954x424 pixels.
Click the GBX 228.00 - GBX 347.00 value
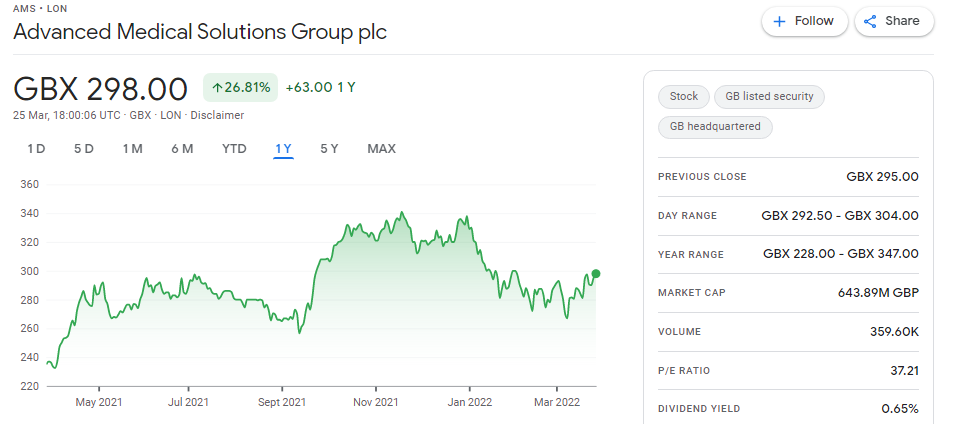click(841, 254)
